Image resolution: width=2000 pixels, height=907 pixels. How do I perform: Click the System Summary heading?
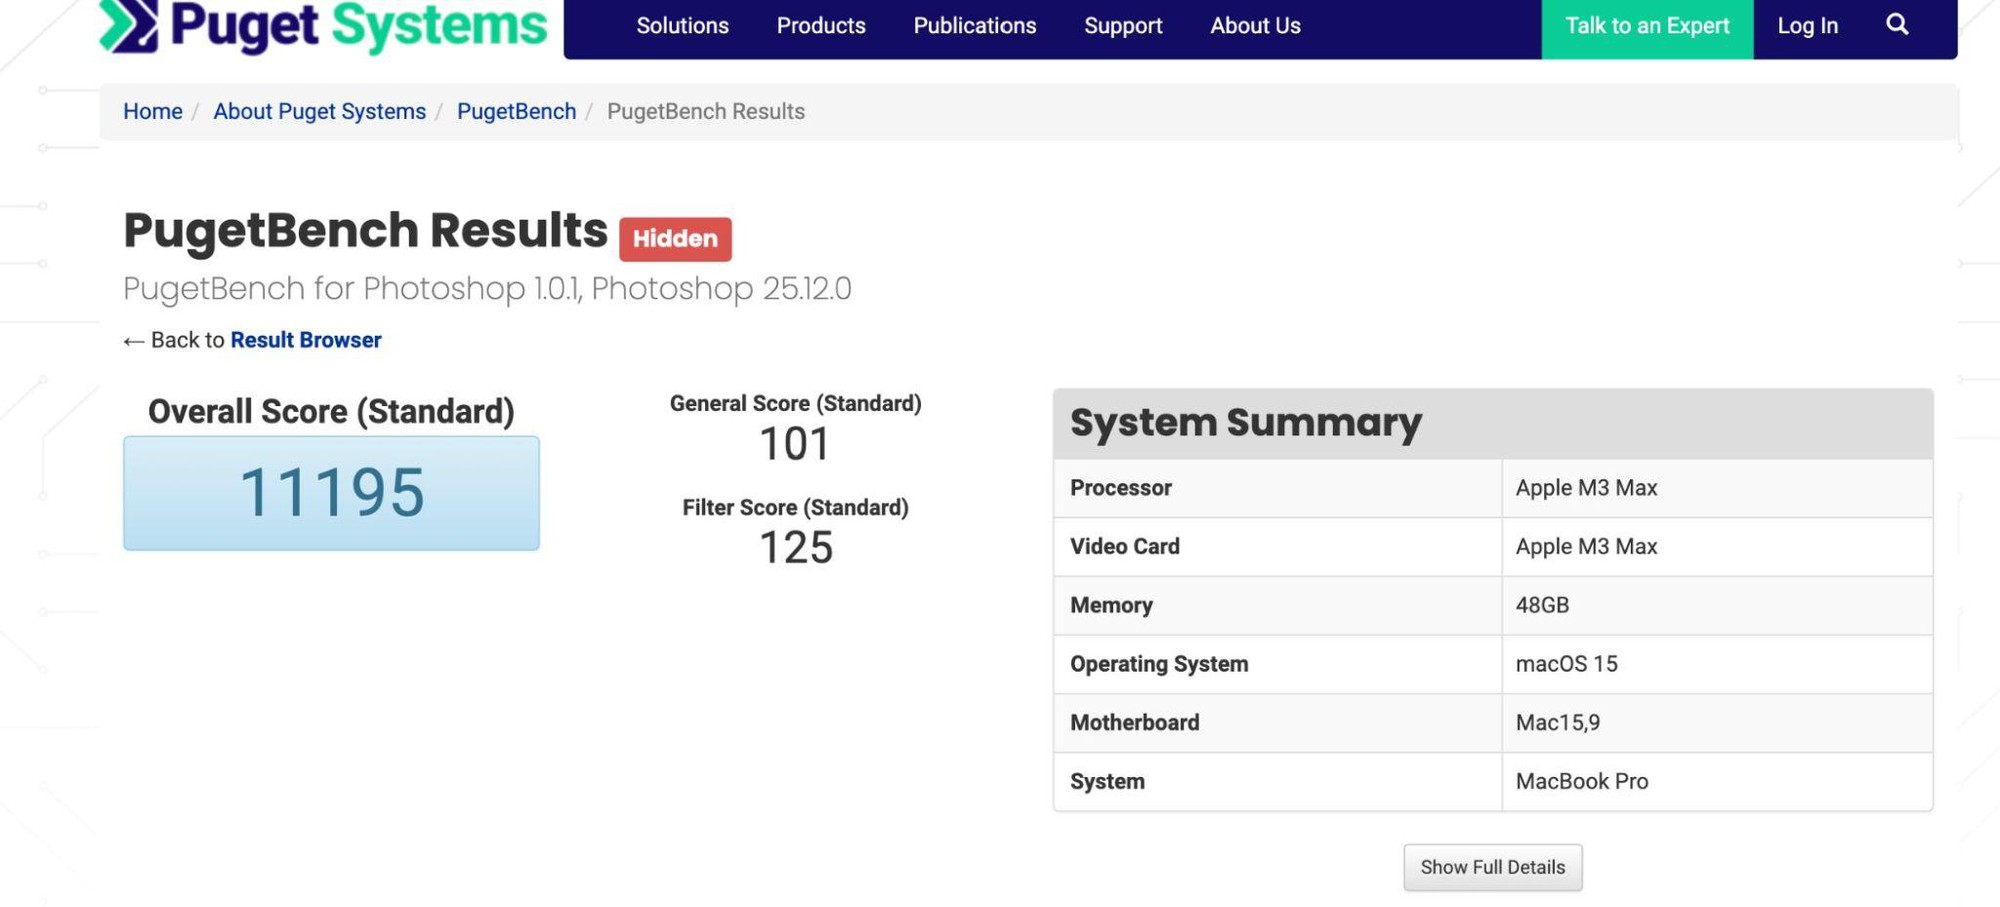[x=1245, y=422]
